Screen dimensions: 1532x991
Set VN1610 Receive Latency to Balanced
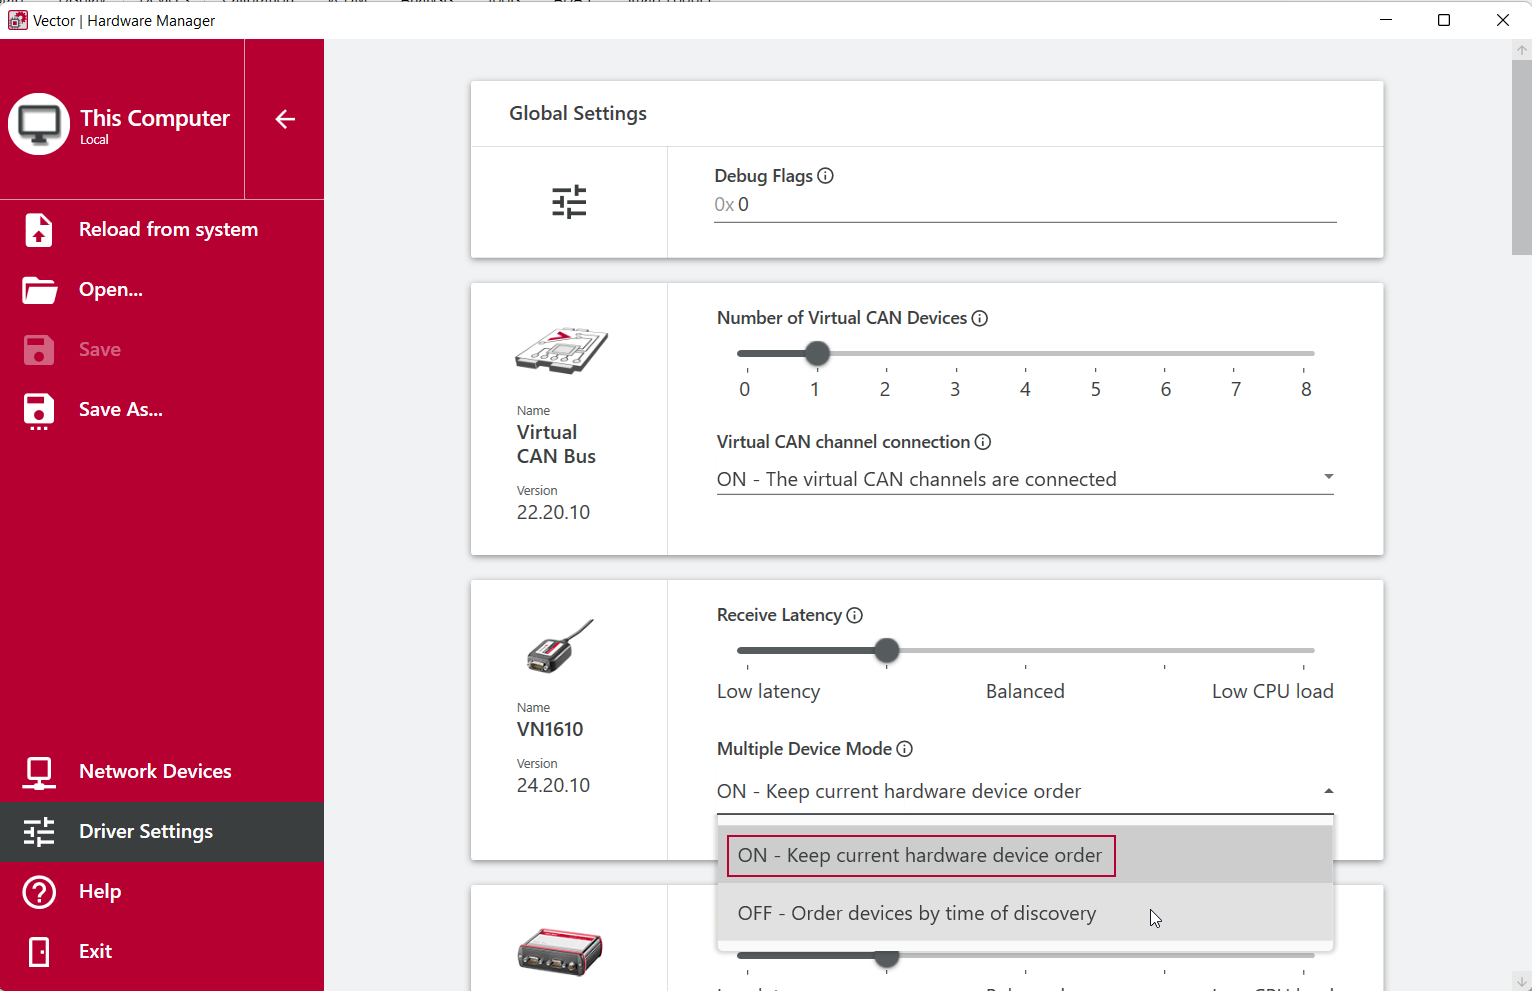coord(1026,650)
